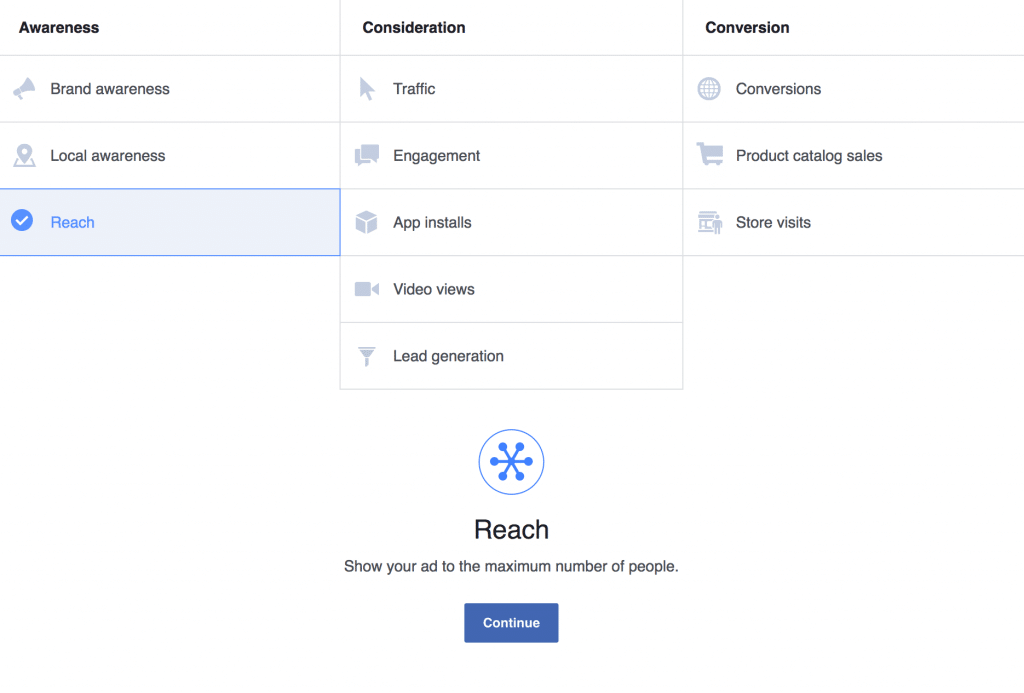Choose the Engagement chat bubbles icon
Viewport: 1024px width, 693px height.
[366, 155]
